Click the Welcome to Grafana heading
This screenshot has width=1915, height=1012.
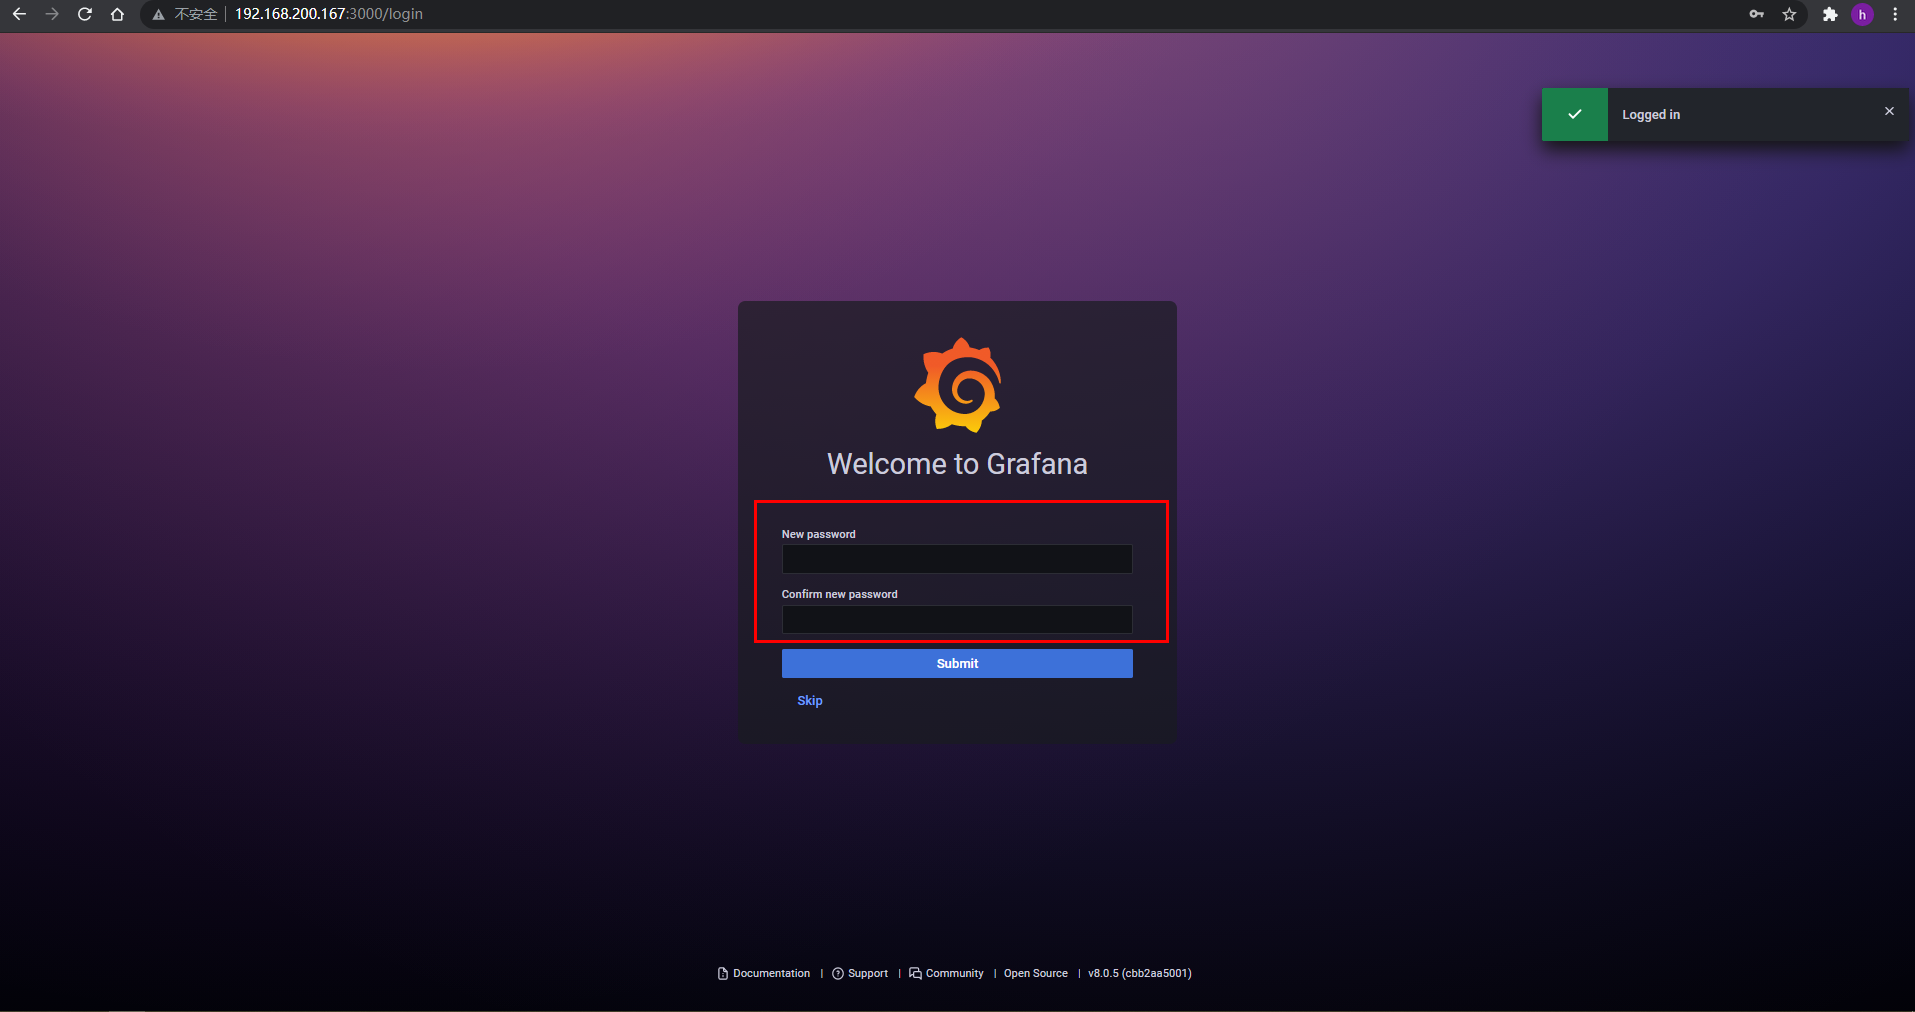tap(957, 464)
